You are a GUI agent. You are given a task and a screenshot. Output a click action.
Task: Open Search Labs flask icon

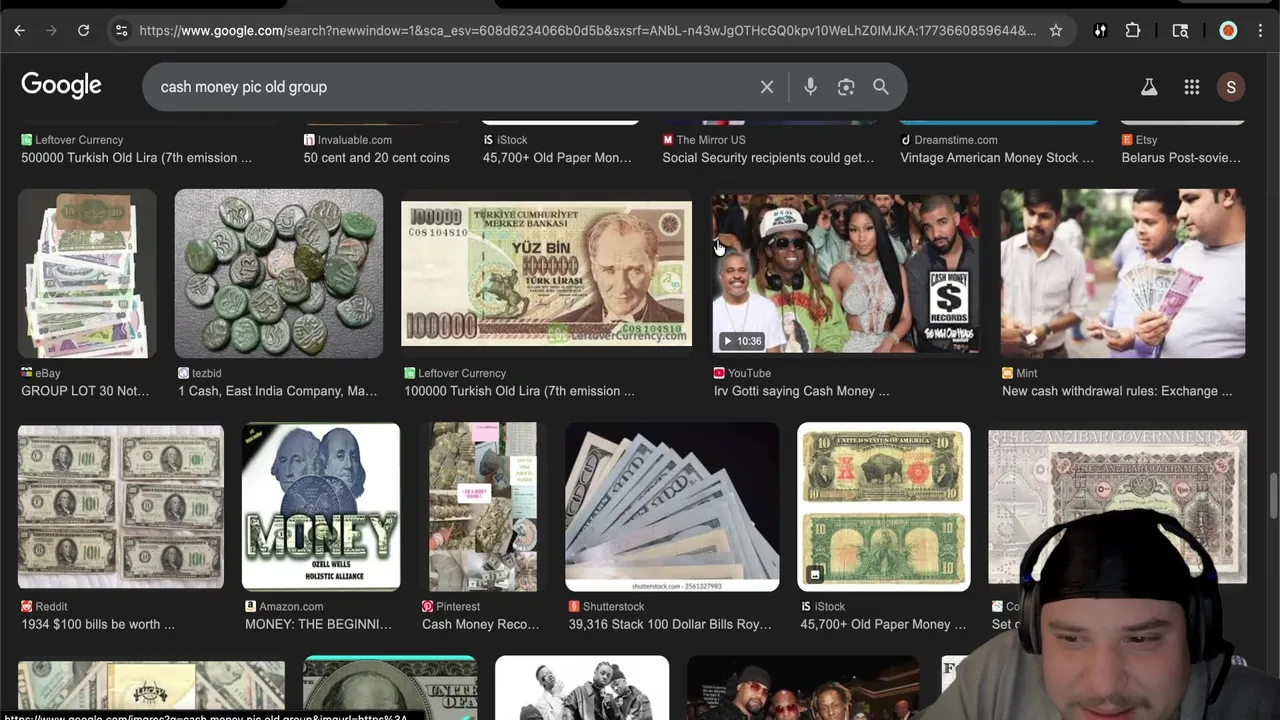click(1149, 87)
